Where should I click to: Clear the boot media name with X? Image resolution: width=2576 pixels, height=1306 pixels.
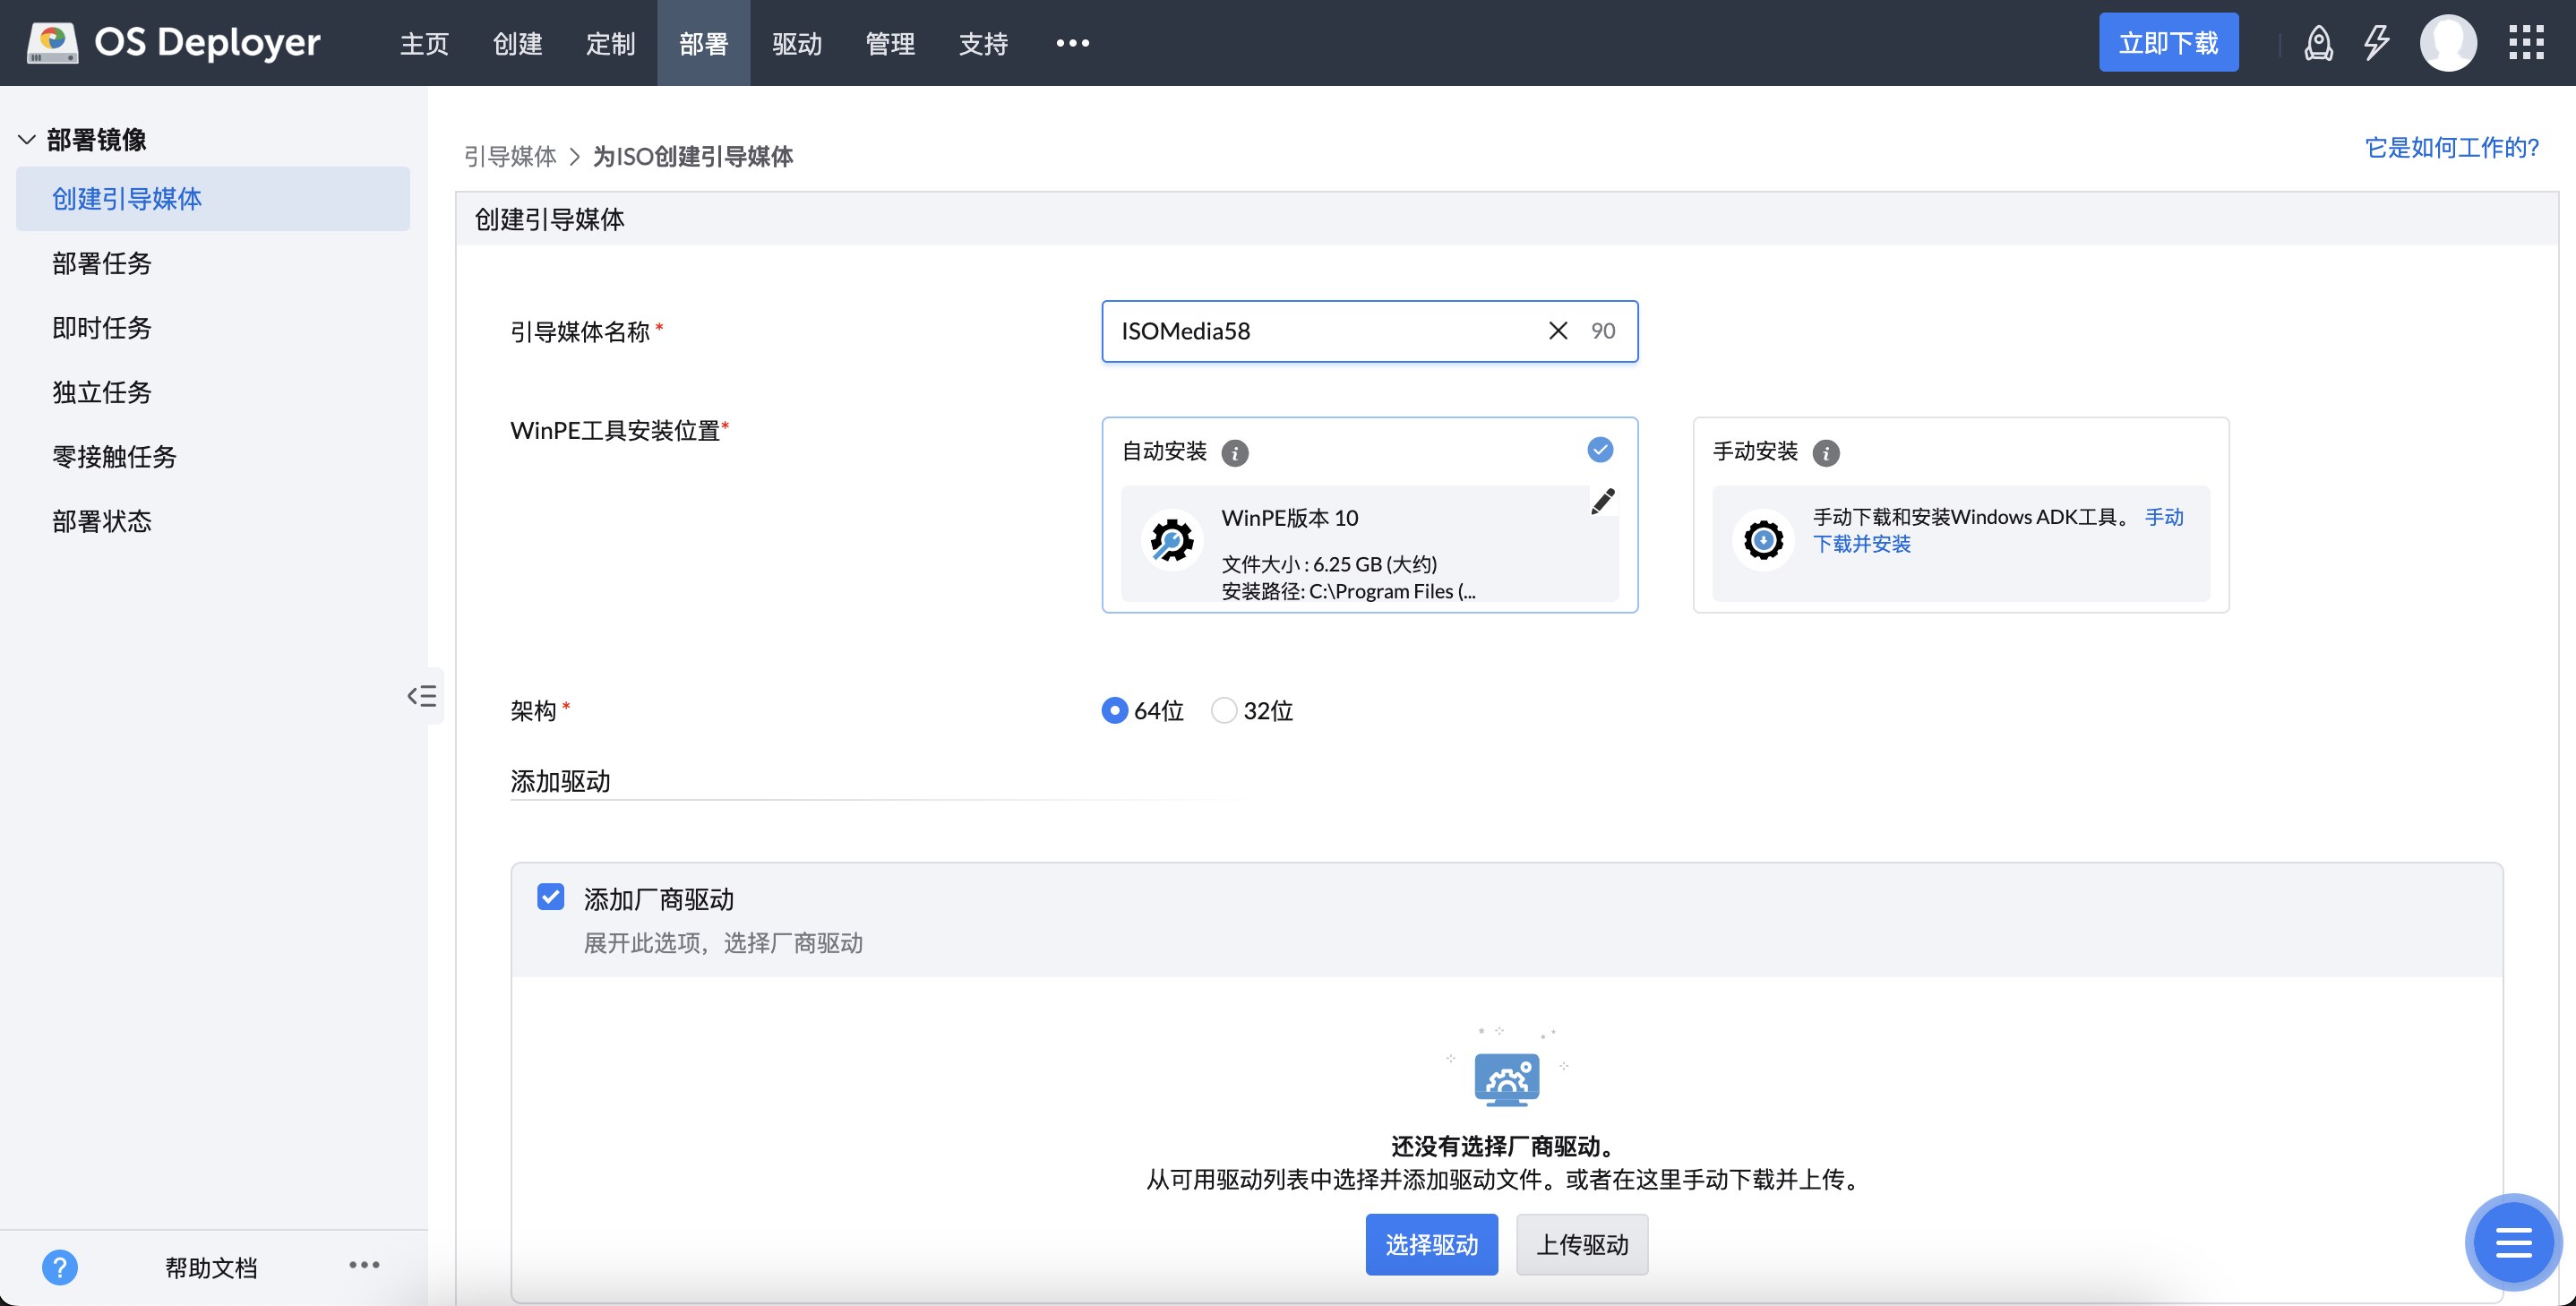pos(1557,331)
